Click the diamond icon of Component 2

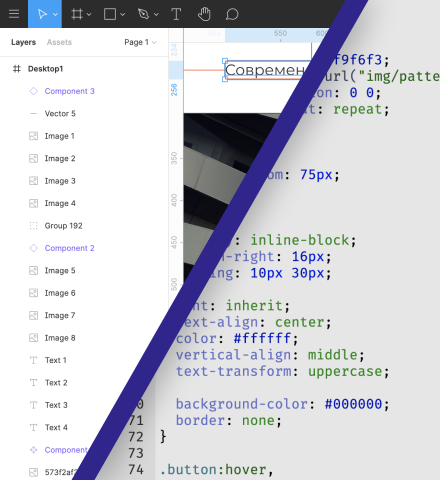tap(34, 248)
